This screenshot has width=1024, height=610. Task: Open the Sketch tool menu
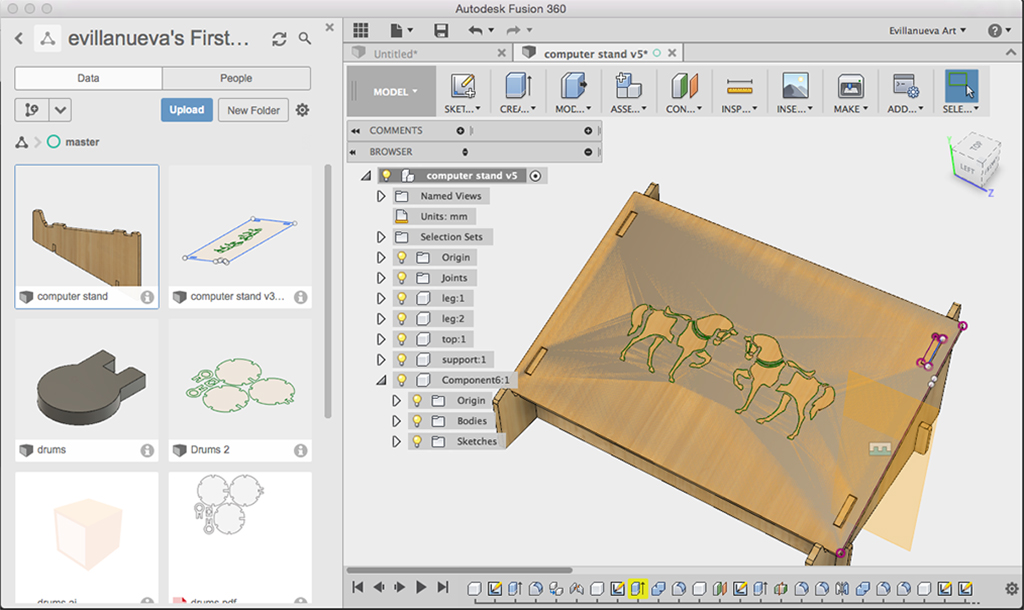(x=462, y=92)
